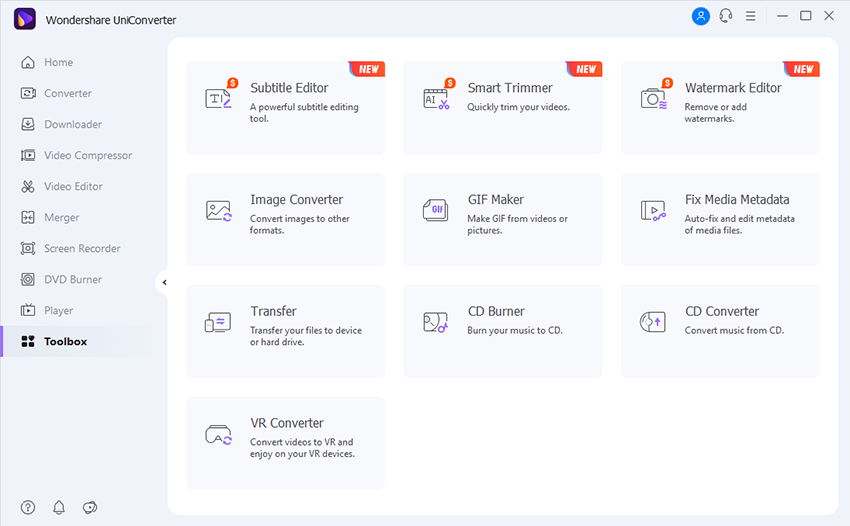The height and width of the screenshot is (526, 850).
Task: Click the GIF Maker icon
Action: tap(436, 210)
